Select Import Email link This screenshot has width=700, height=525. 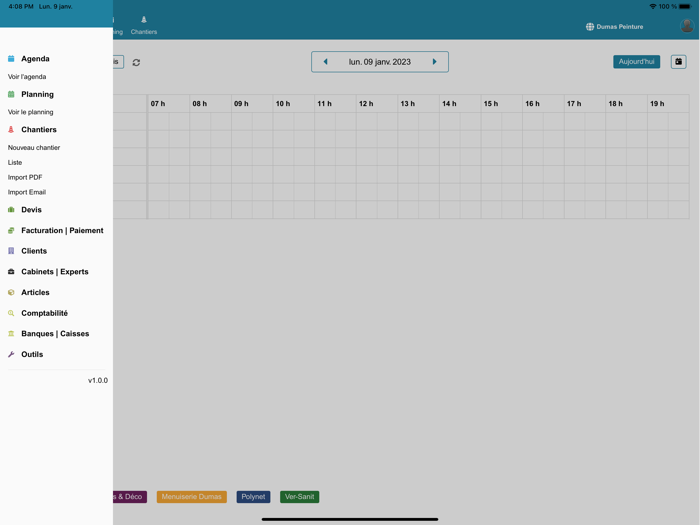(27, 192)
